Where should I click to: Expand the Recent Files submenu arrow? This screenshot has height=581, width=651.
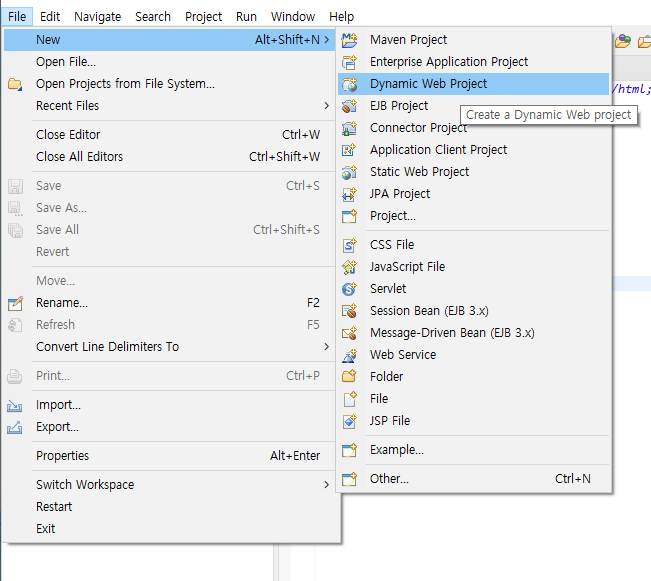(x=327, y=106)
